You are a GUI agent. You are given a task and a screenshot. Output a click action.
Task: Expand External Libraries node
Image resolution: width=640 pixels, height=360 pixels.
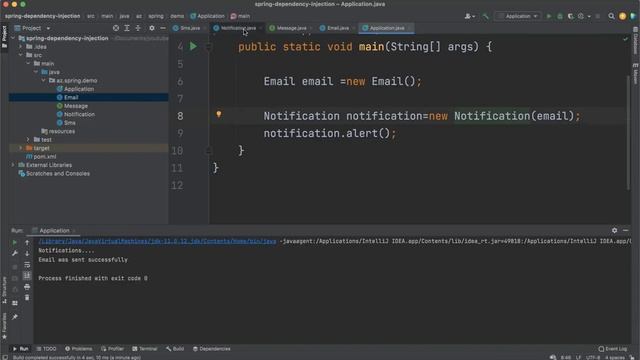click(13, 165)
